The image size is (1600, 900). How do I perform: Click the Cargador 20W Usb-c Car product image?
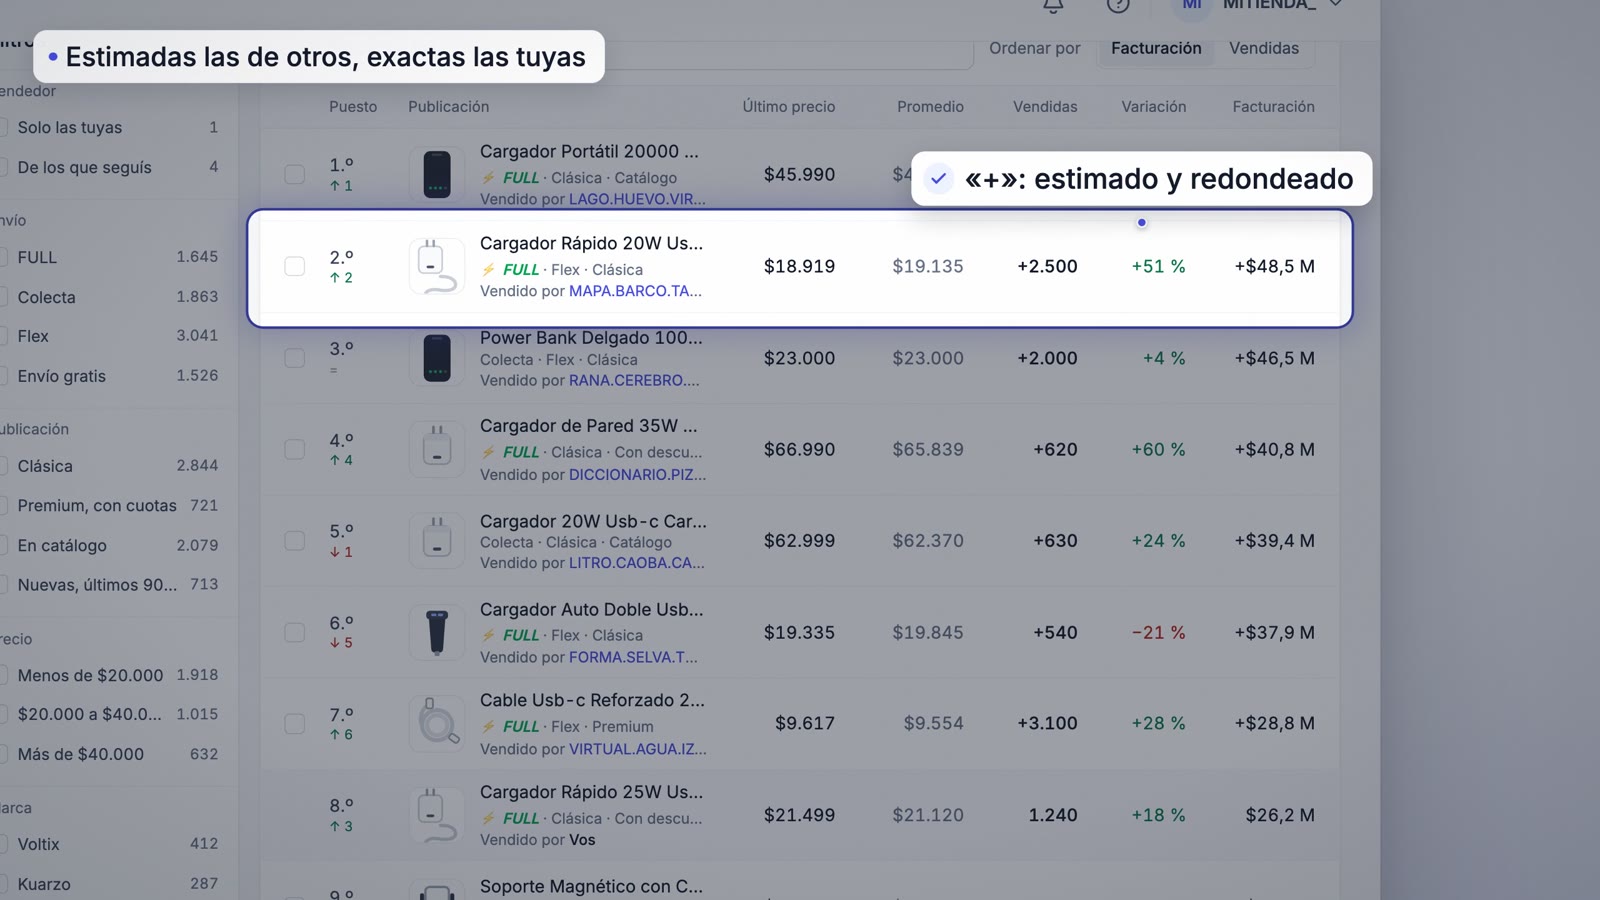tap(437, 541)
